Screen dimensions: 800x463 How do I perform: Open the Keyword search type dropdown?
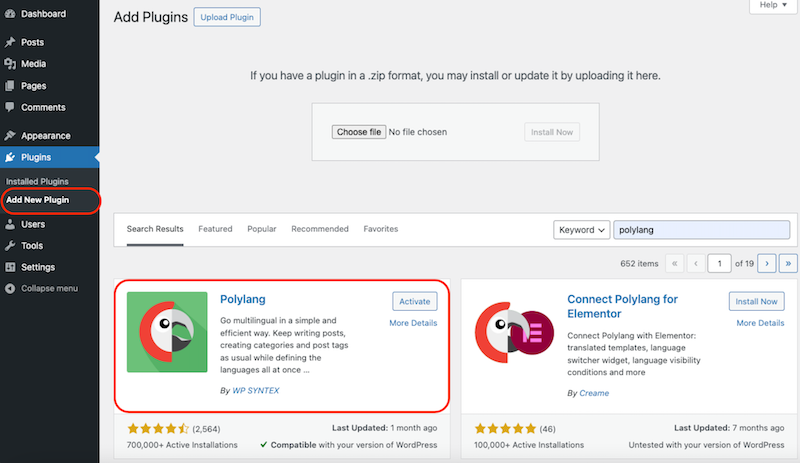tap(582, 230)
